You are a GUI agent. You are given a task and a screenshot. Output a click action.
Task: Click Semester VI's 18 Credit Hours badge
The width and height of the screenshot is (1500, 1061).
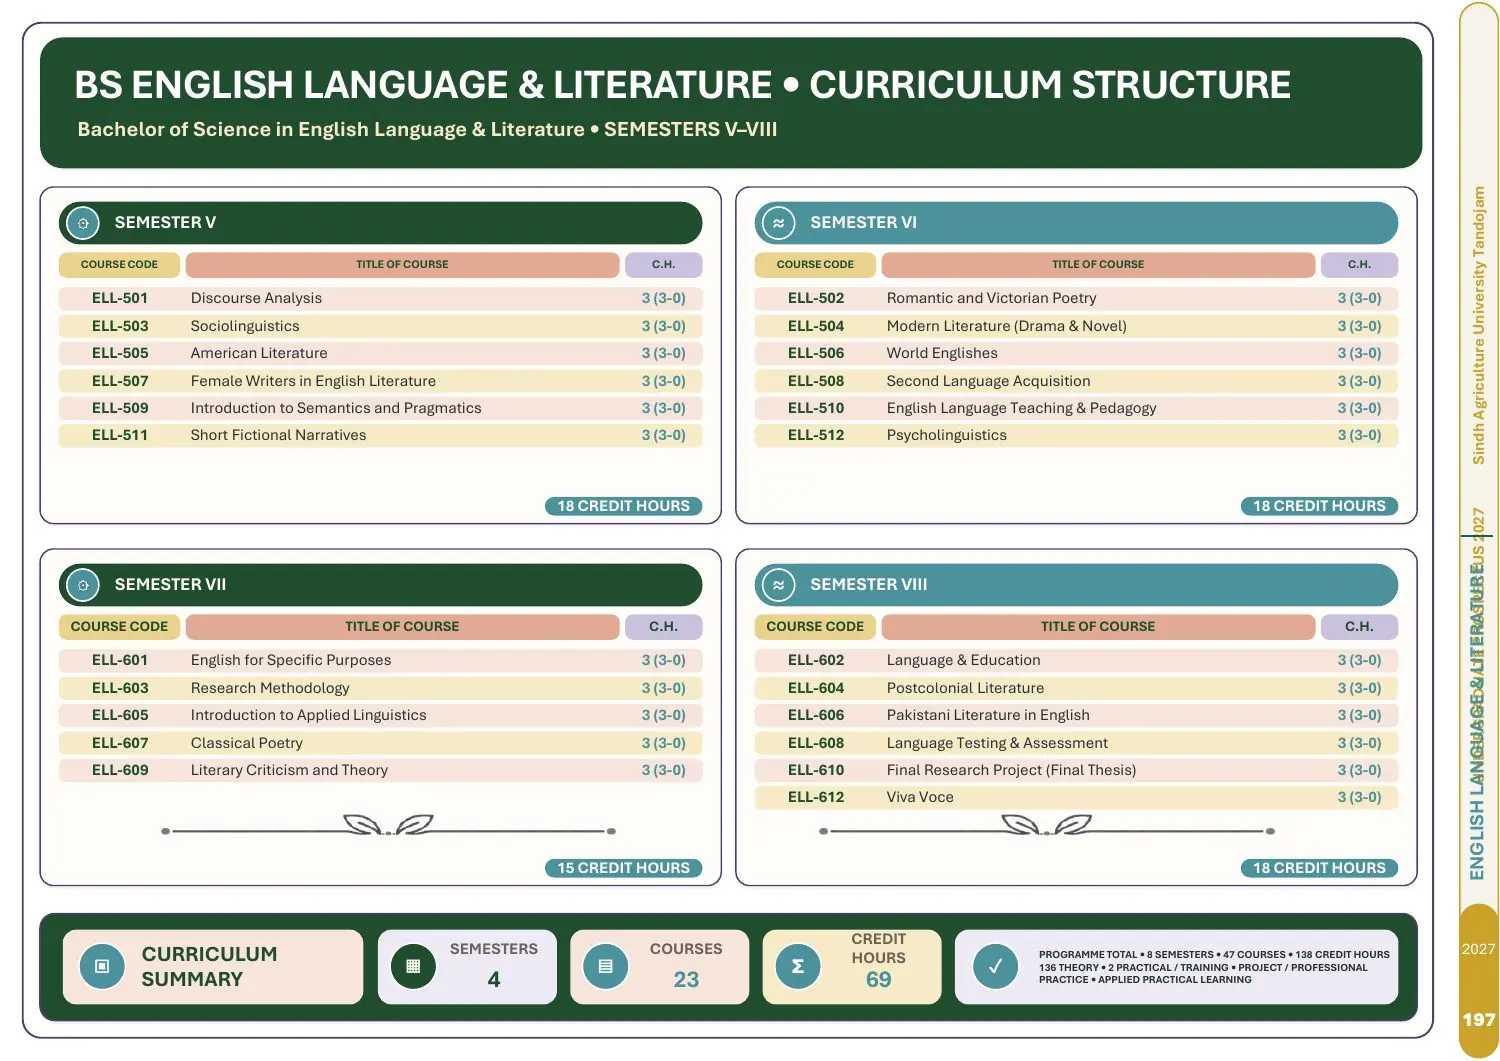1319,506
